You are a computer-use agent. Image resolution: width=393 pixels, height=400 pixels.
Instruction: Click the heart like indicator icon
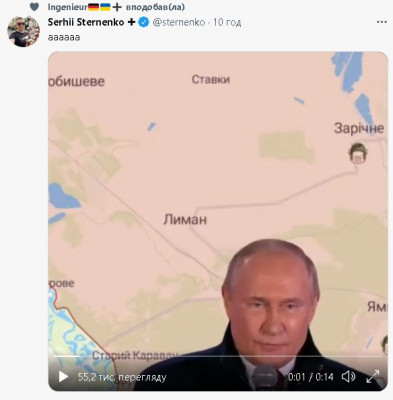34,7
